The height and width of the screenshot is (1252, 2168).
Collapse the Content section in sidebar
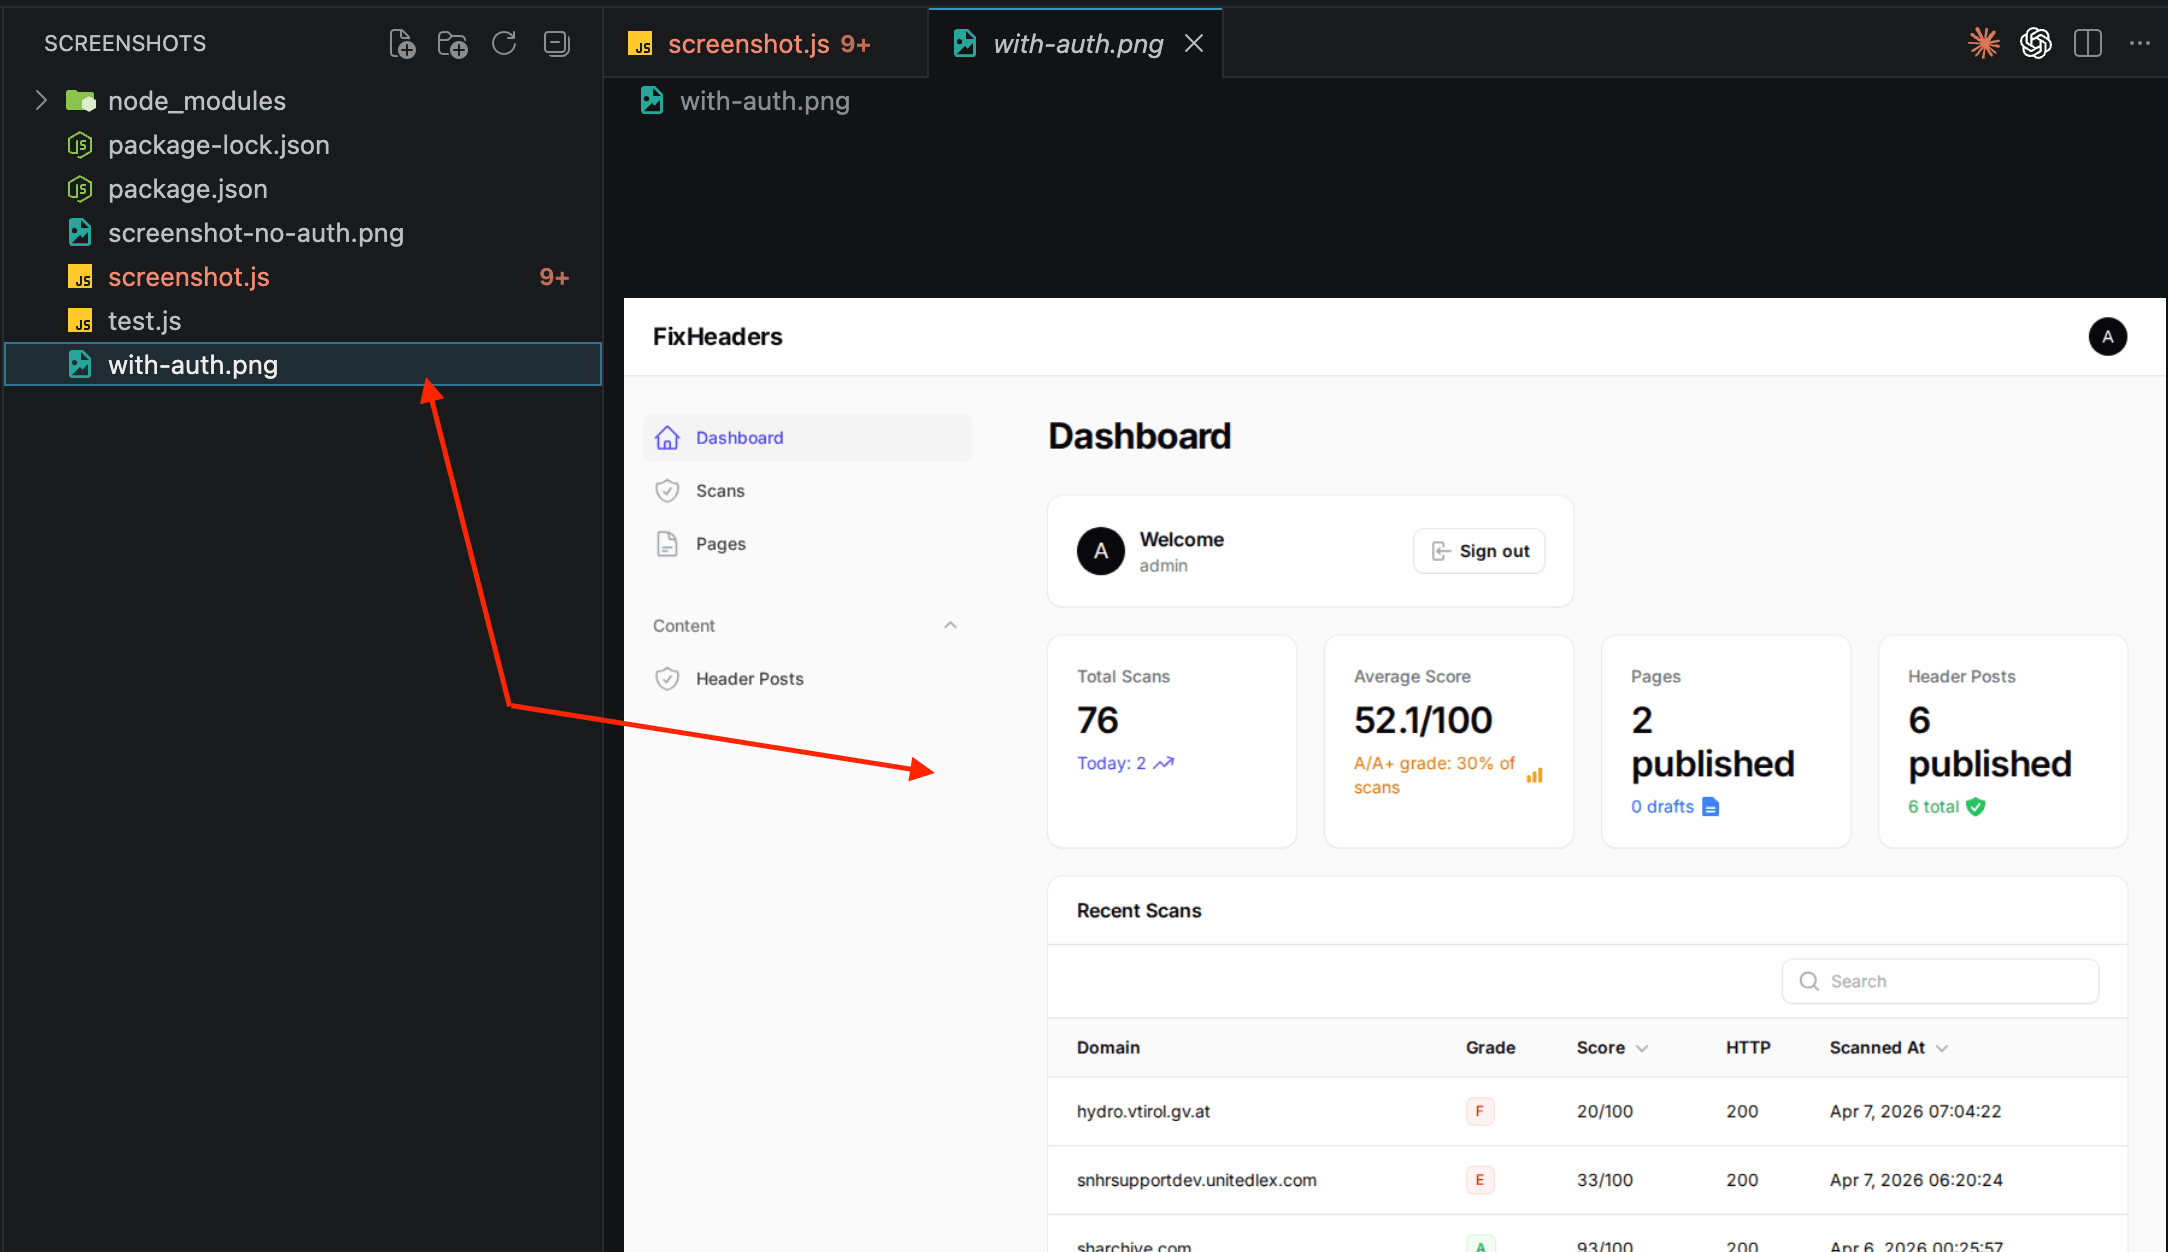[950, 624]
